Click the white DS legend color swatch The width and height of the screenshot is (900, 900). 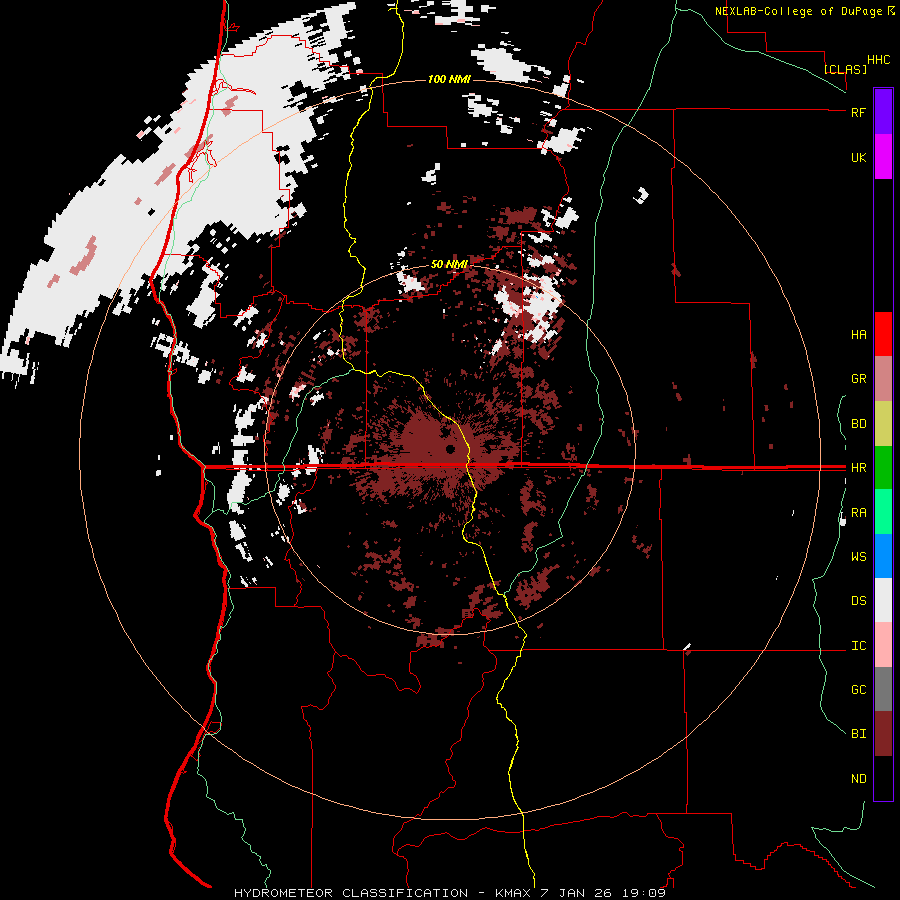tap(883, 600)
